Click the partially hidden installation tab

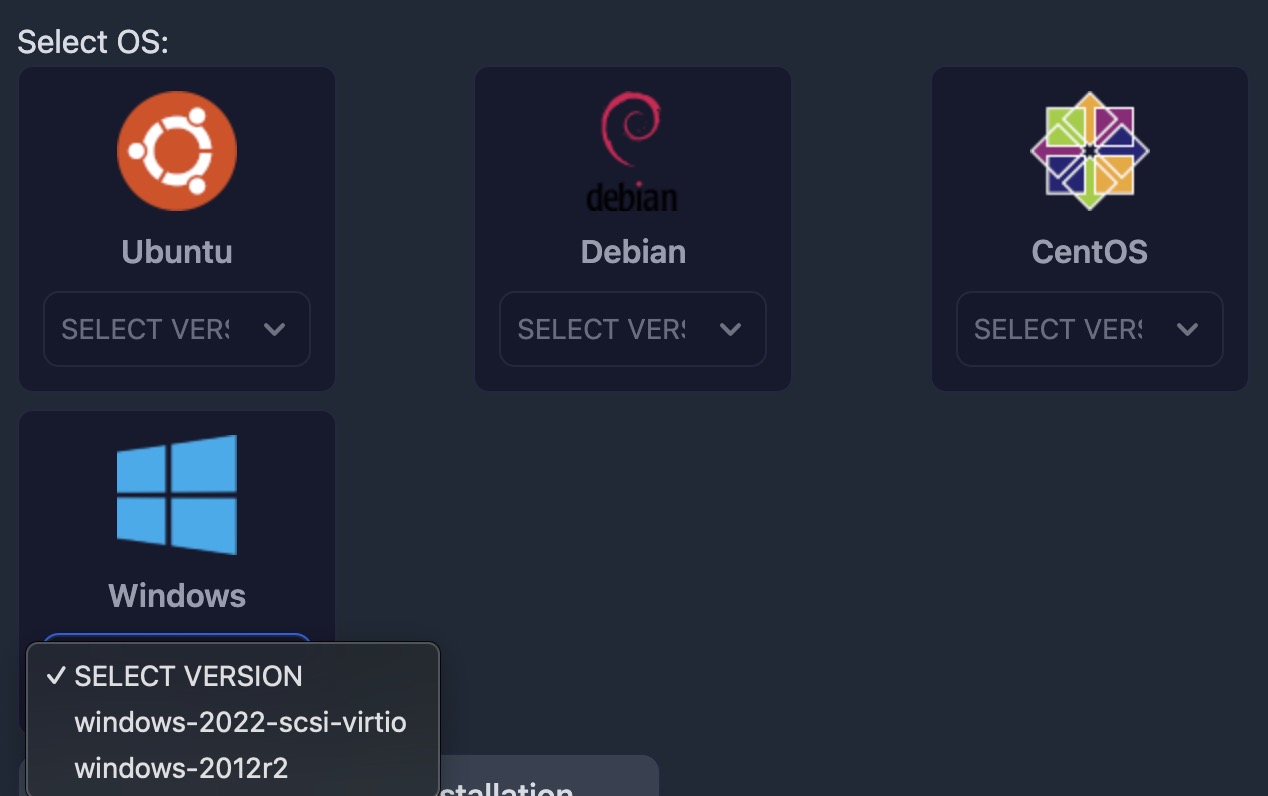pos(548,776)
